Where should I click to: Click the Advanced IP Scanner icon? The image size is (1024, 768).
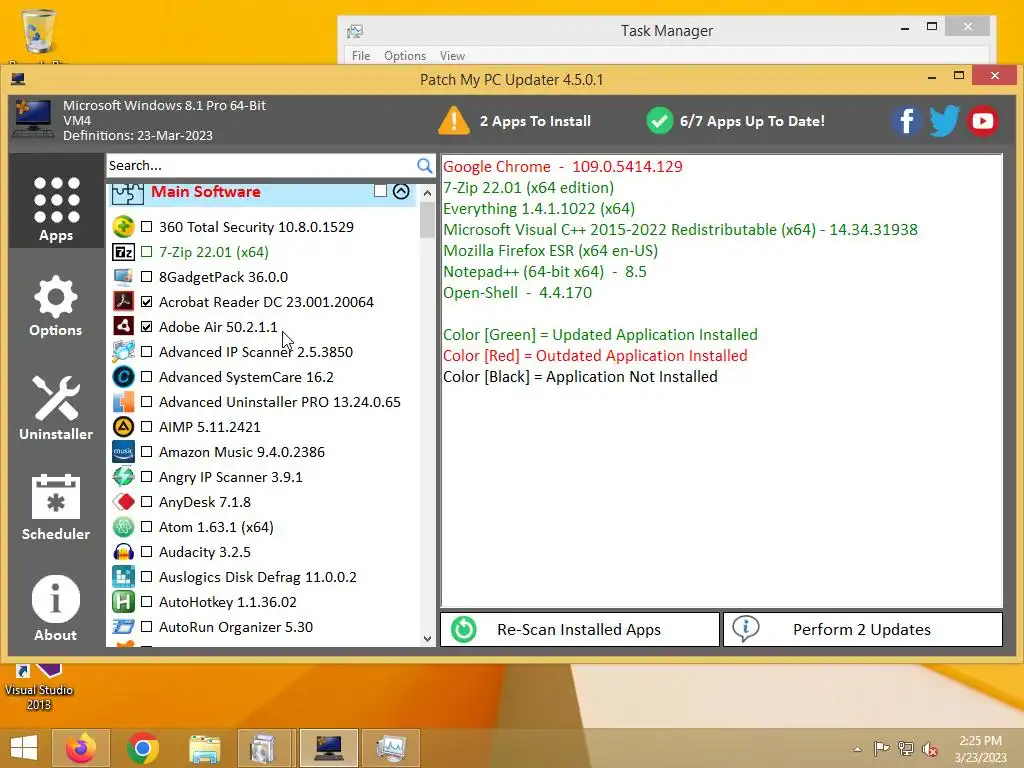(123, 352)
